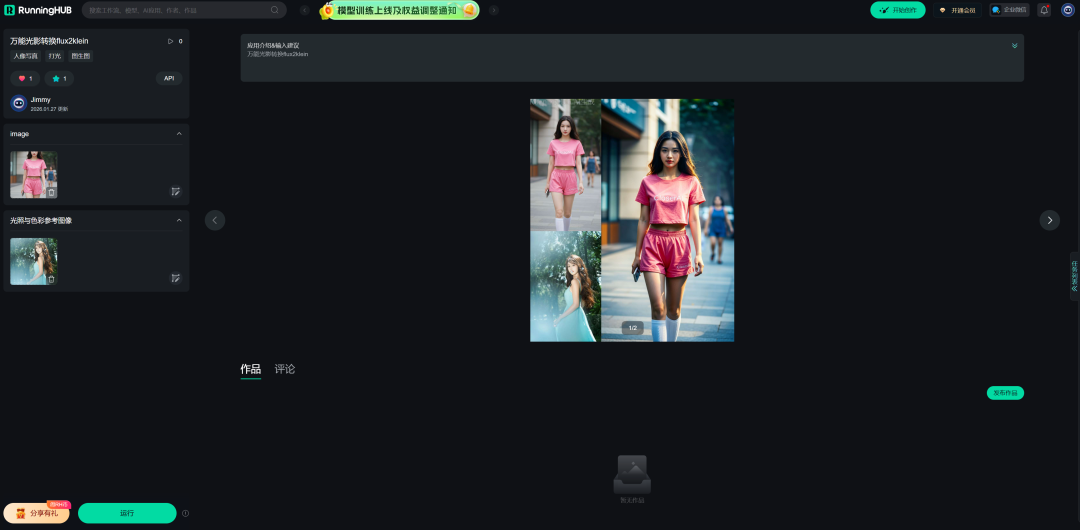Click the play run-count icon by title
Viewport: 1080px width, 530px height.
pyautogui.click(x=171, y=41)
